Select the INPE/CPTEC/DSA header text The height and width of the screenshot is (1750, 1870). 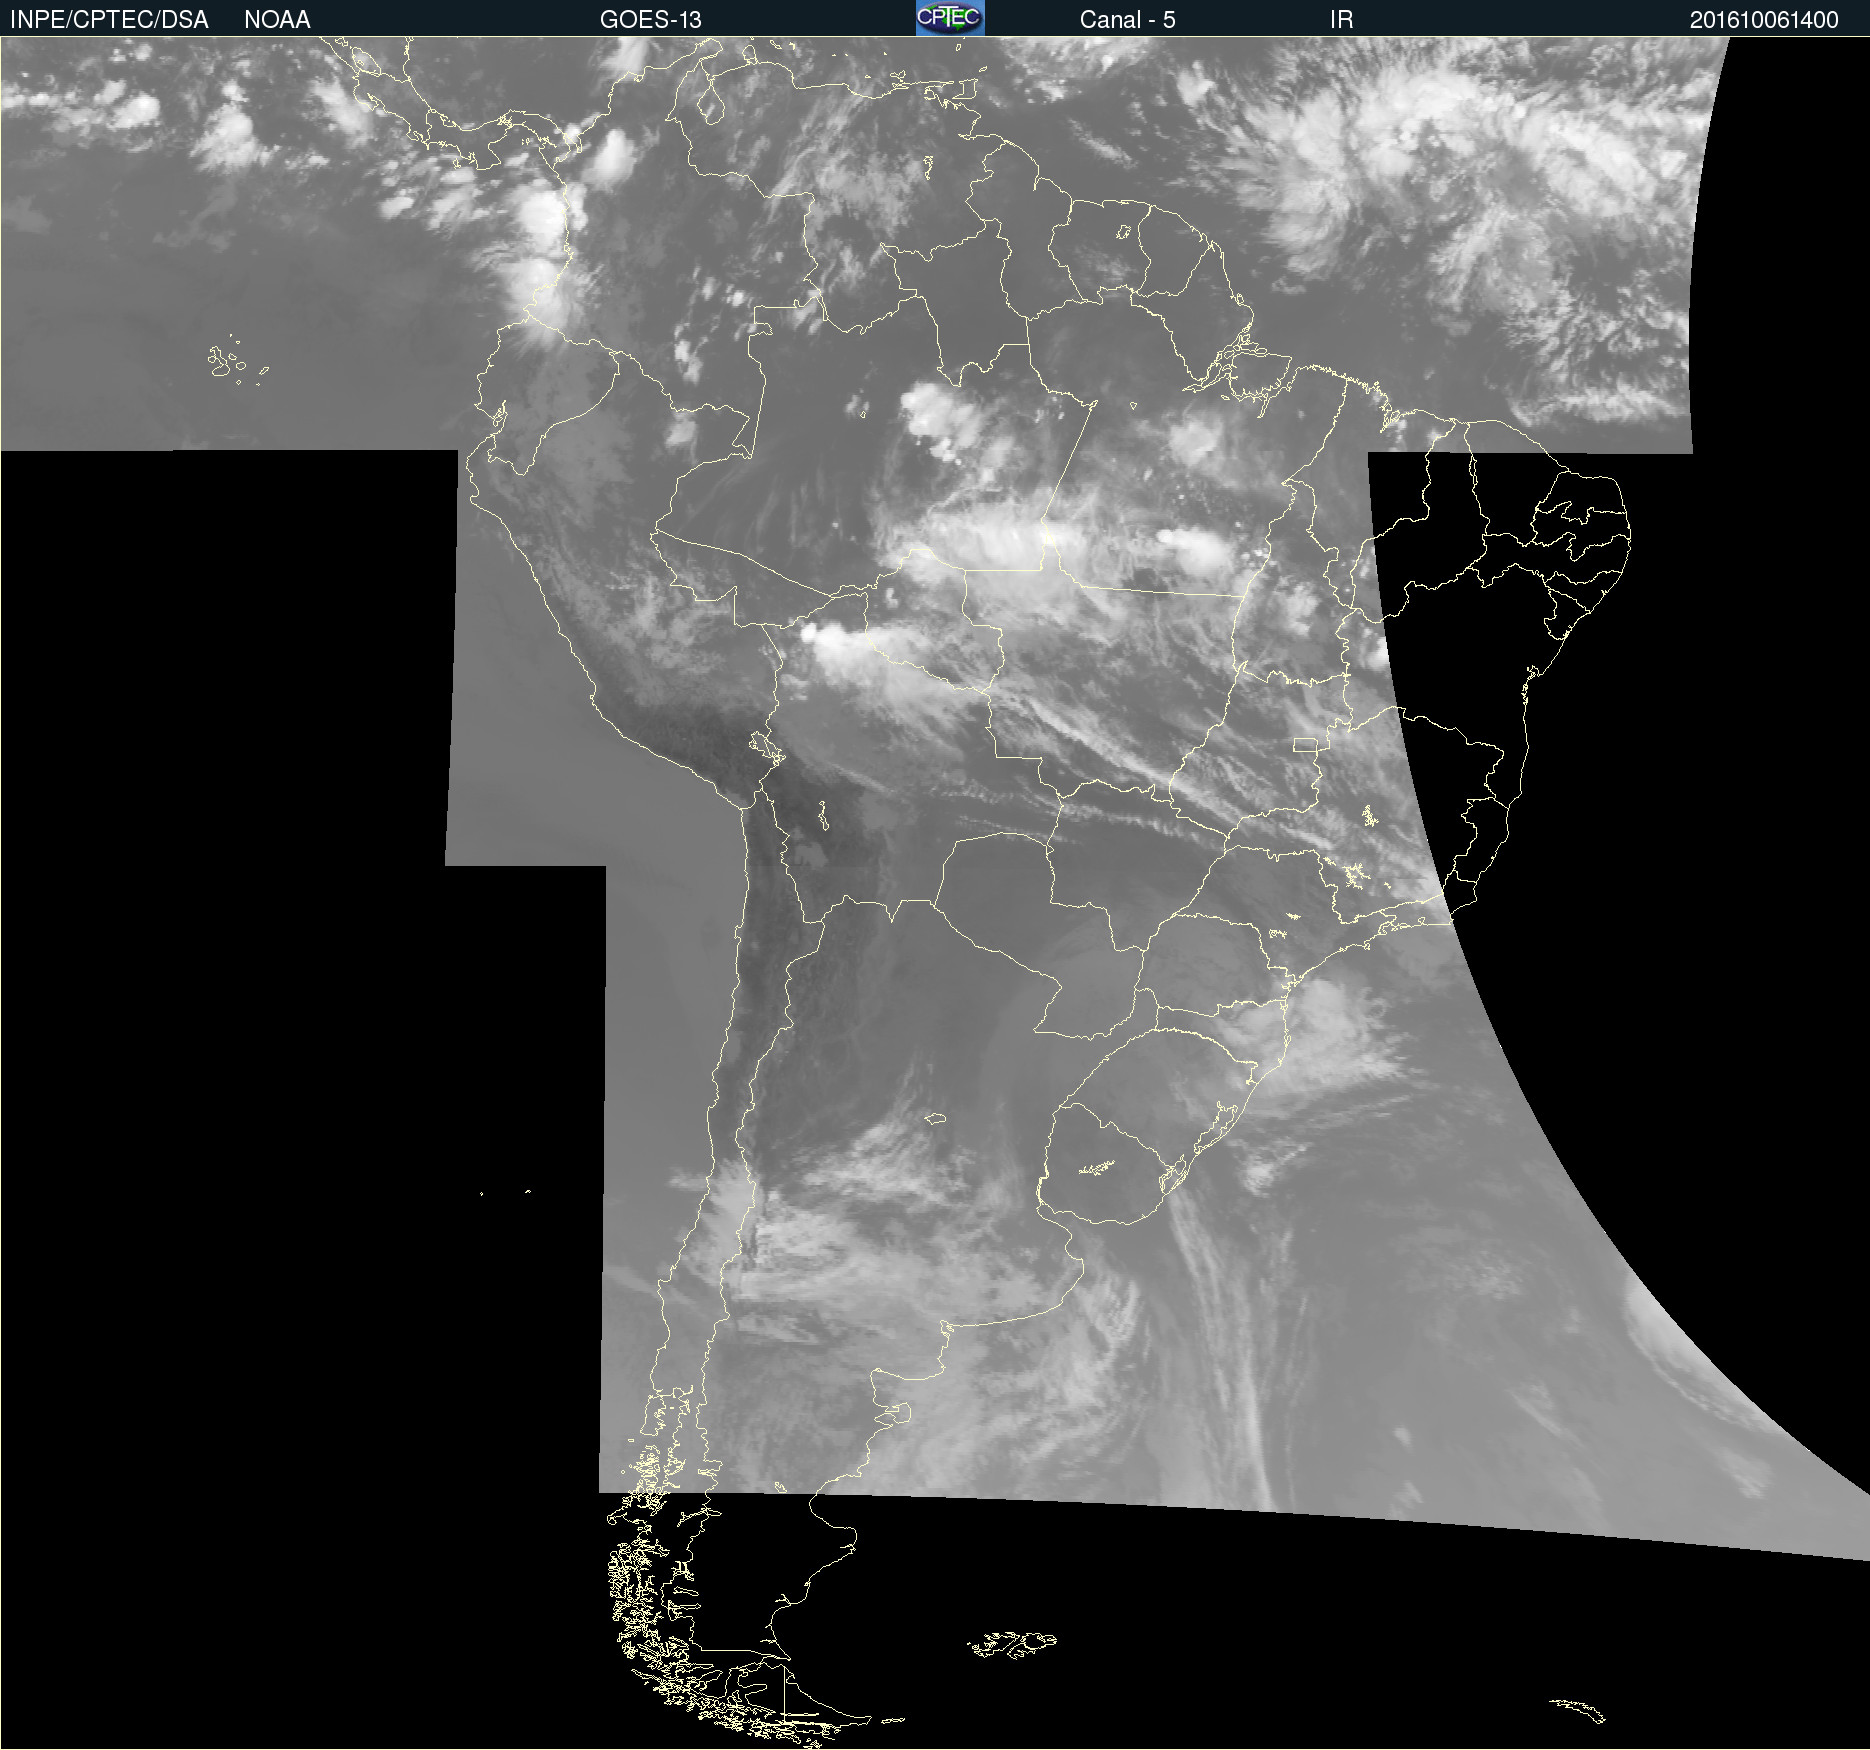pos(109,20)
